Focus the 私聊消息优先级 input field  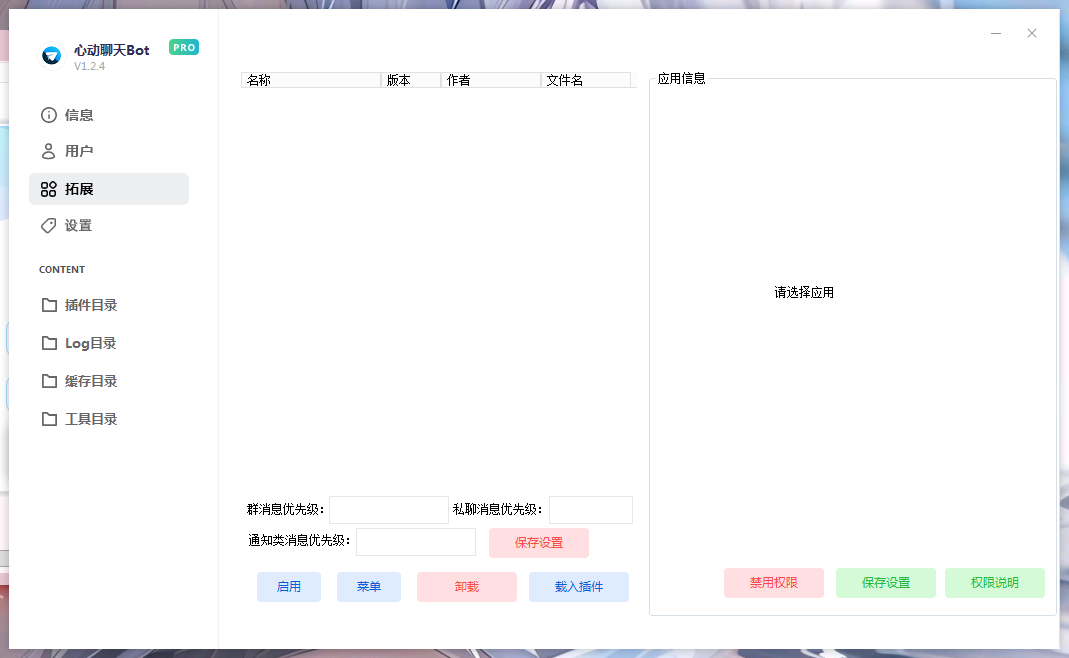591,510
